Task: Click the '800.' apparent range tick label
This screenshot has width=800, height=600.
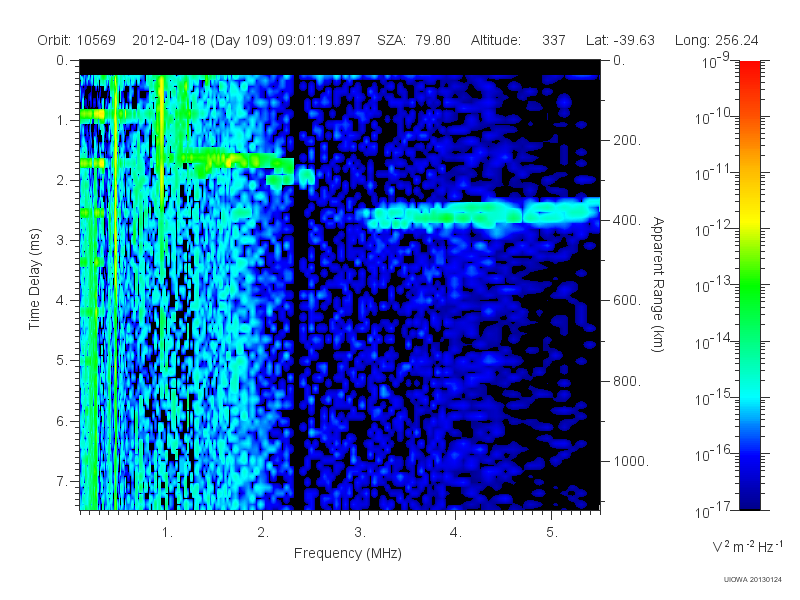Action: [627, 381]
